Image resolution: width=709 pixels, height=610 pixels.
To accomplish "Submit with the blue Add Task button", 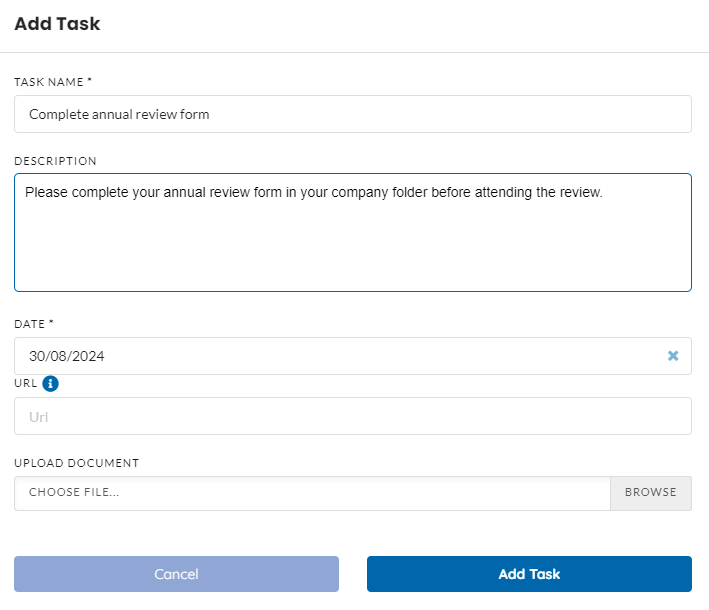I will coord(529,574).
